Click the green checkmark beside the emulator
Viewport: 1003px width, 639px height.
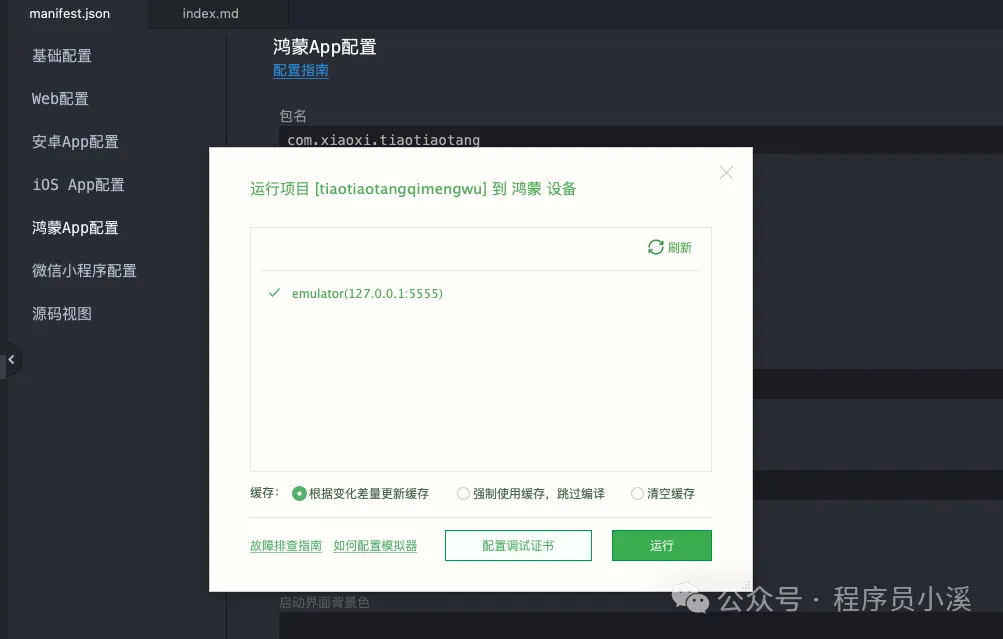pos(273,293)
